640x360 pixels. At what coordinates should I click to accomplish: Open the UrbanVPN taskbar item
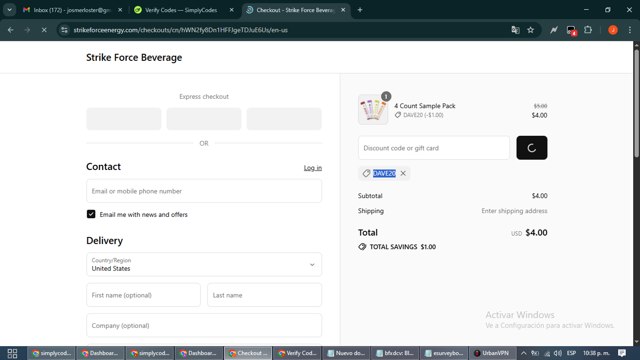click(493, 353)
